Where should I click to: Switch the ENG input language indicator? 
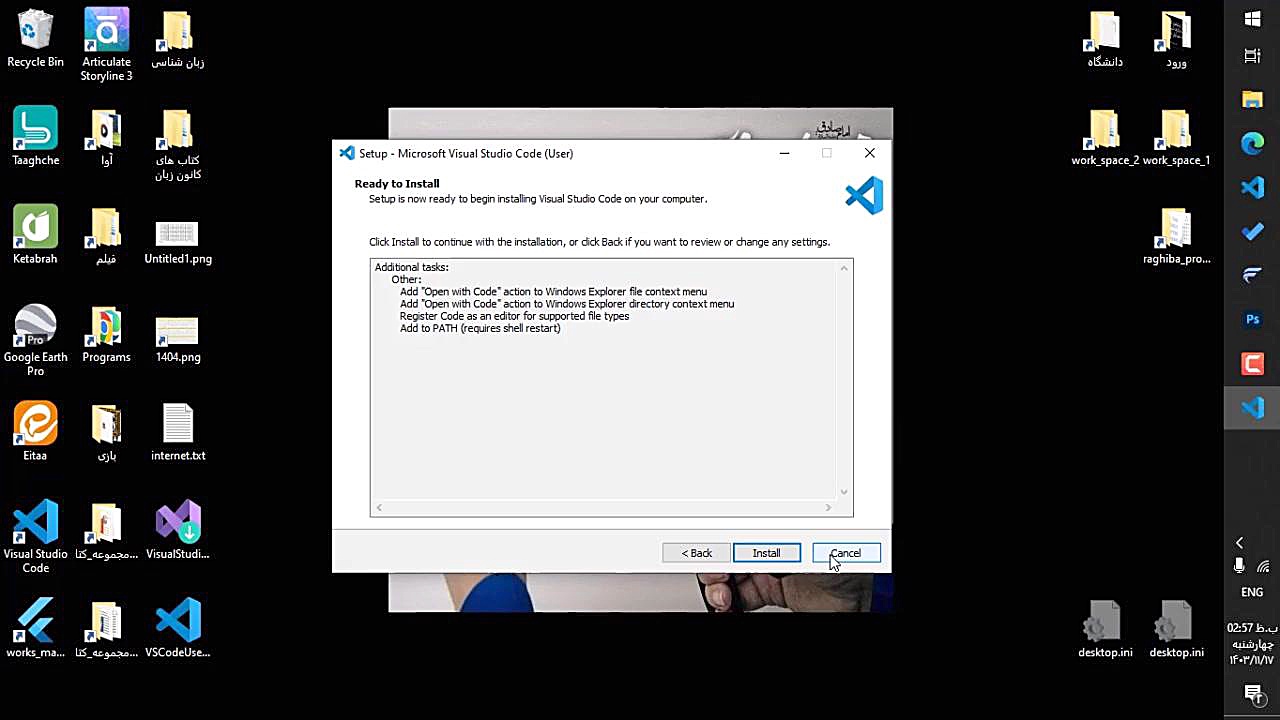point(1252,592)
